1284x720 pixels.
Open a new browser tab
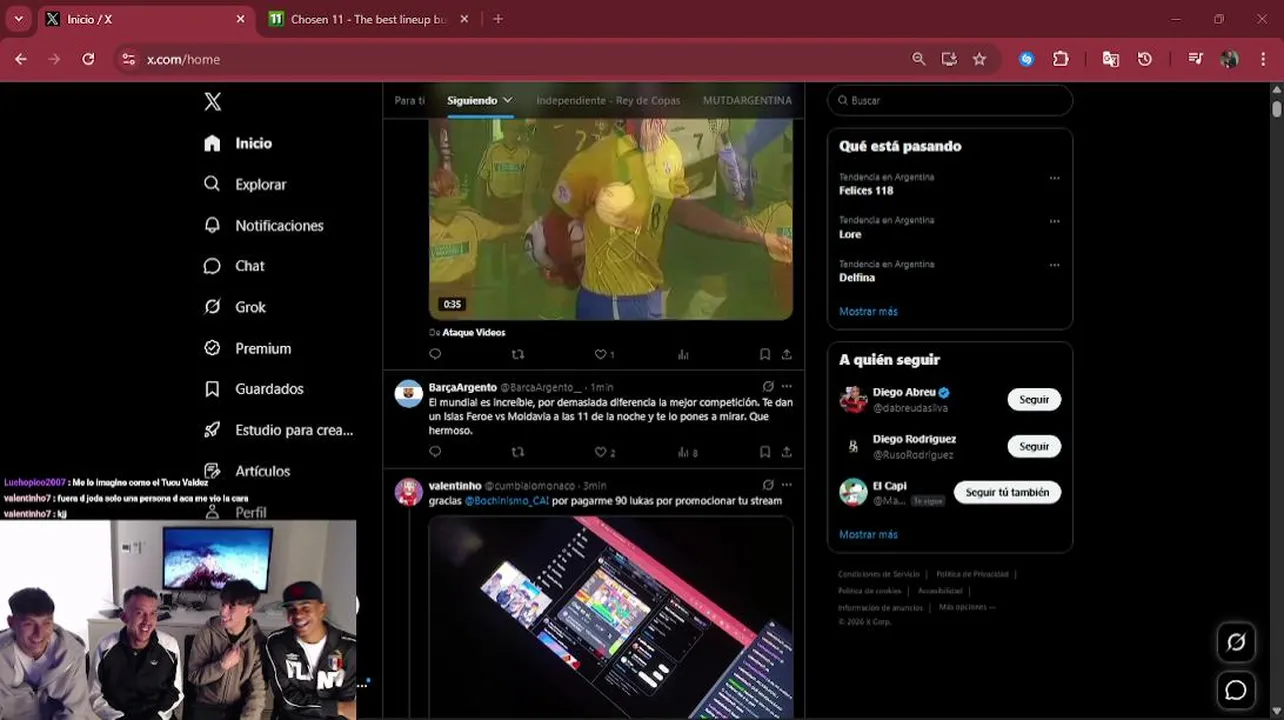click(498, 19)
